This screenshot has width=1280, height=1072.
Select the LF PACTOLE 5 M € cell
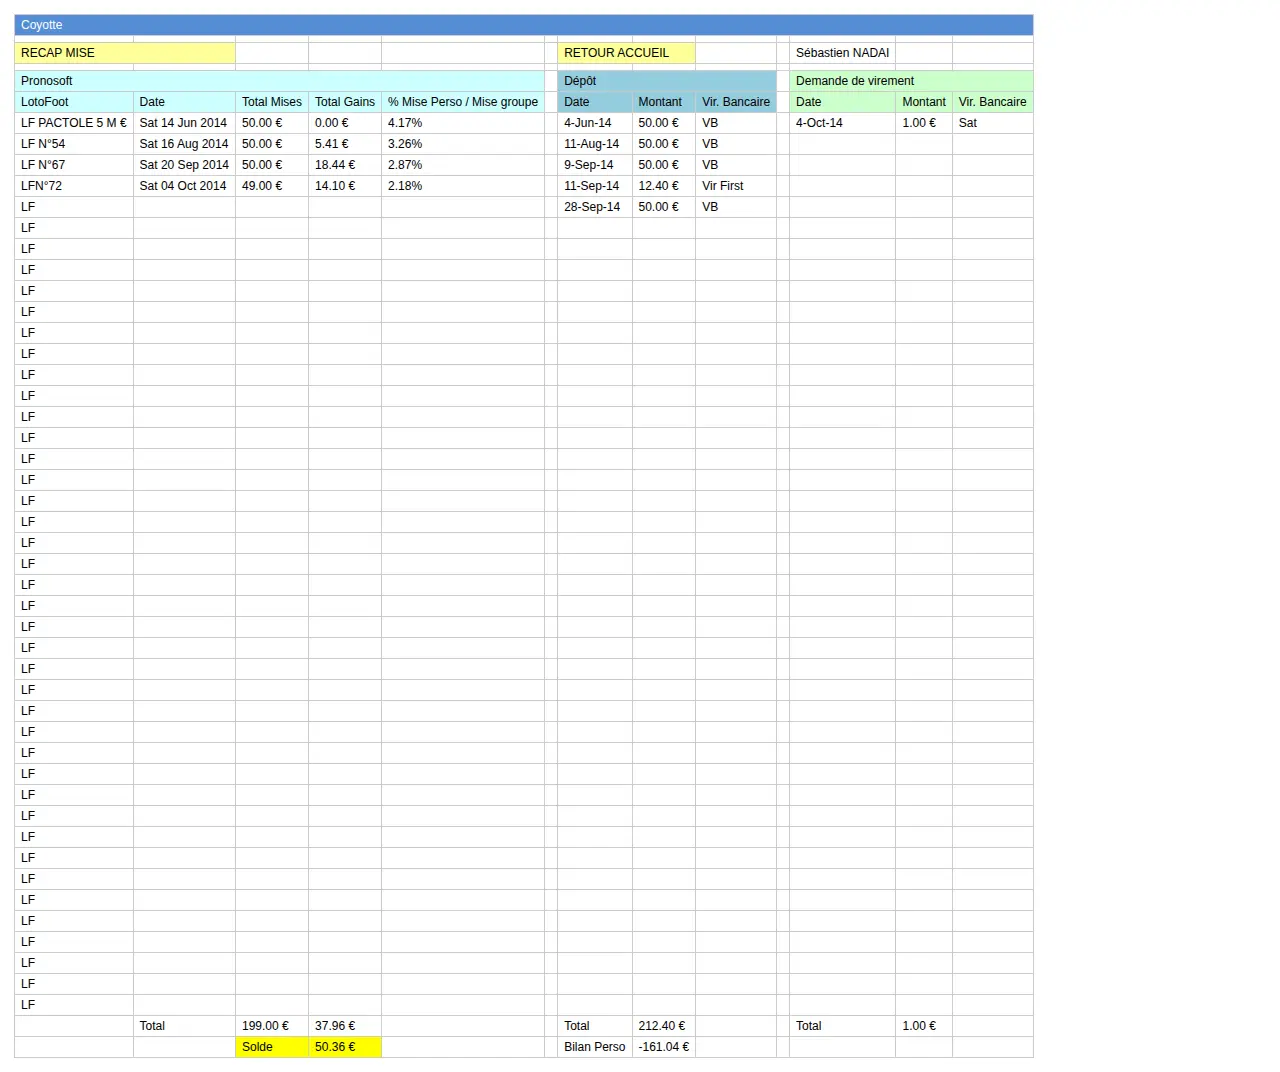74,123
